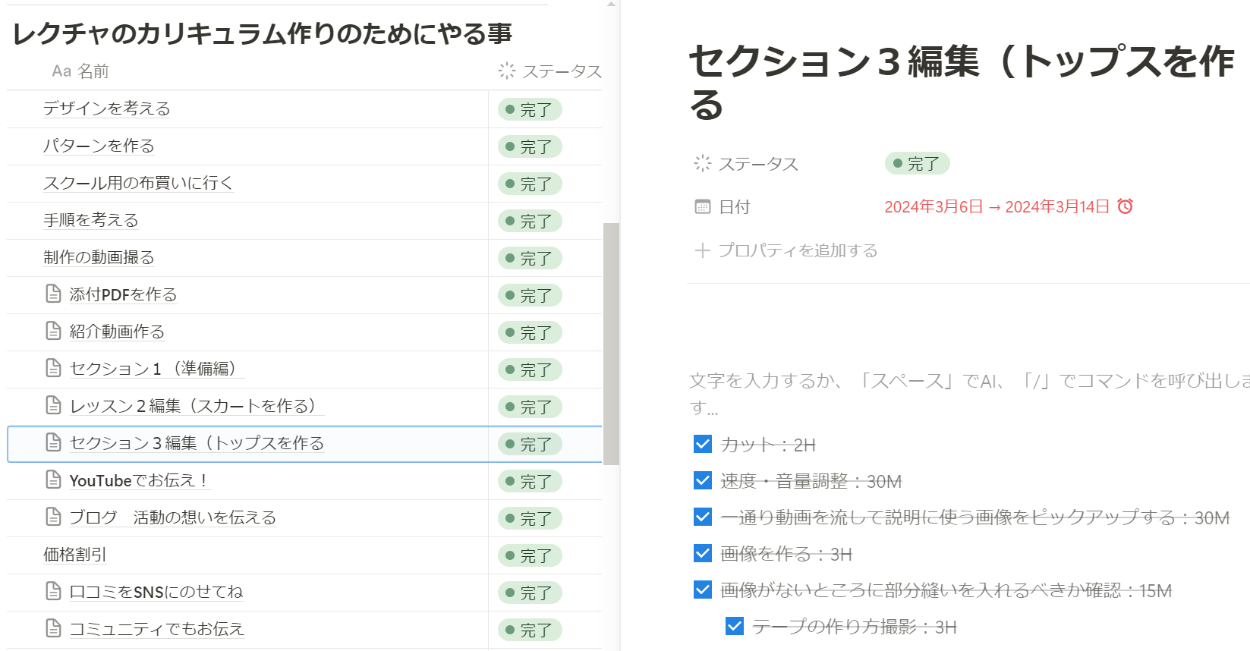1250x651 pixels.
Task: Click page icon beside 添付PDFを作る
Action: pyautogui.click(x=54, y=295)
